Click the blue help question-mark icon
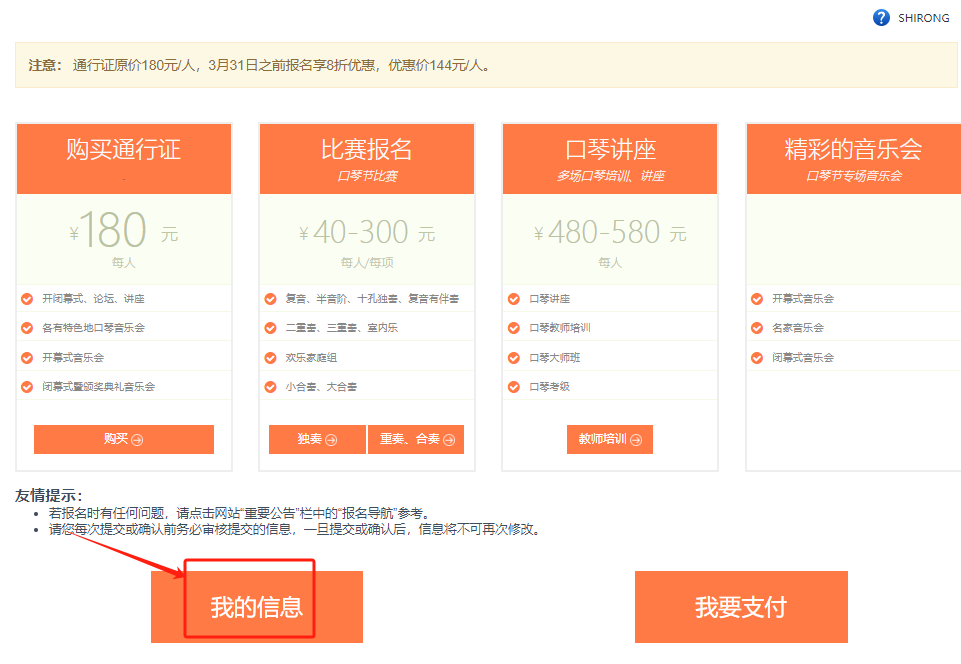The image size is (961, 664). (881, 18)
